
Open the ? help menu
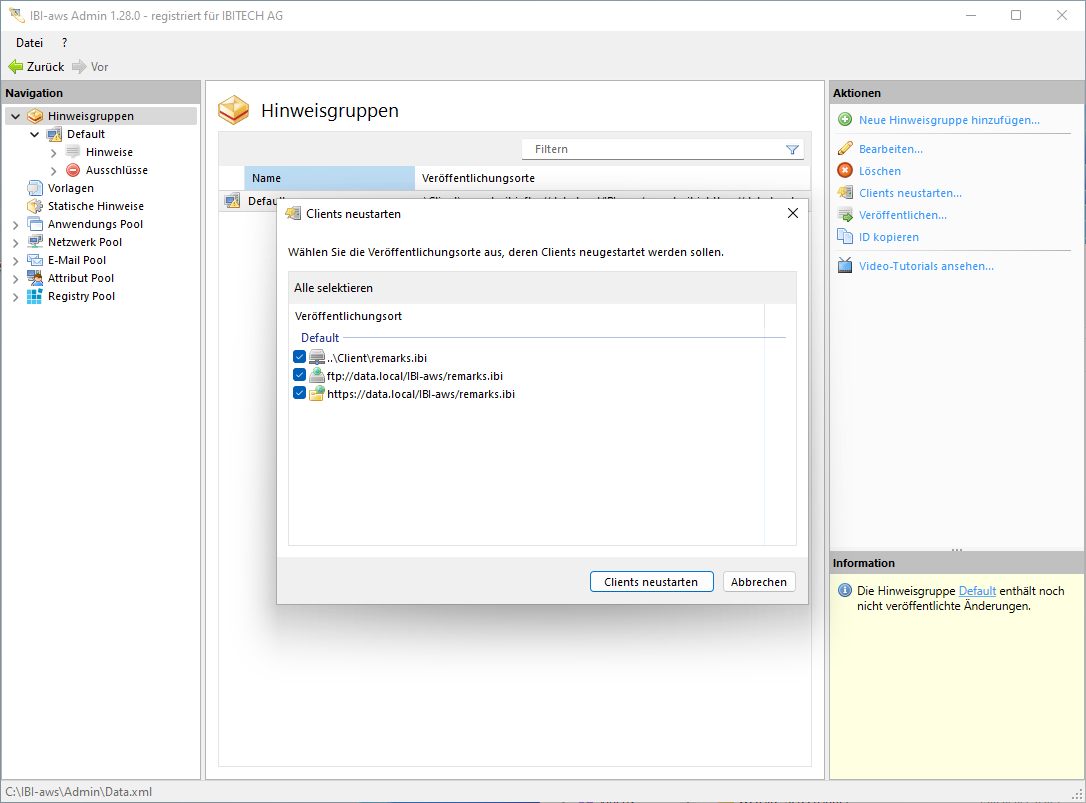(64, 42)
